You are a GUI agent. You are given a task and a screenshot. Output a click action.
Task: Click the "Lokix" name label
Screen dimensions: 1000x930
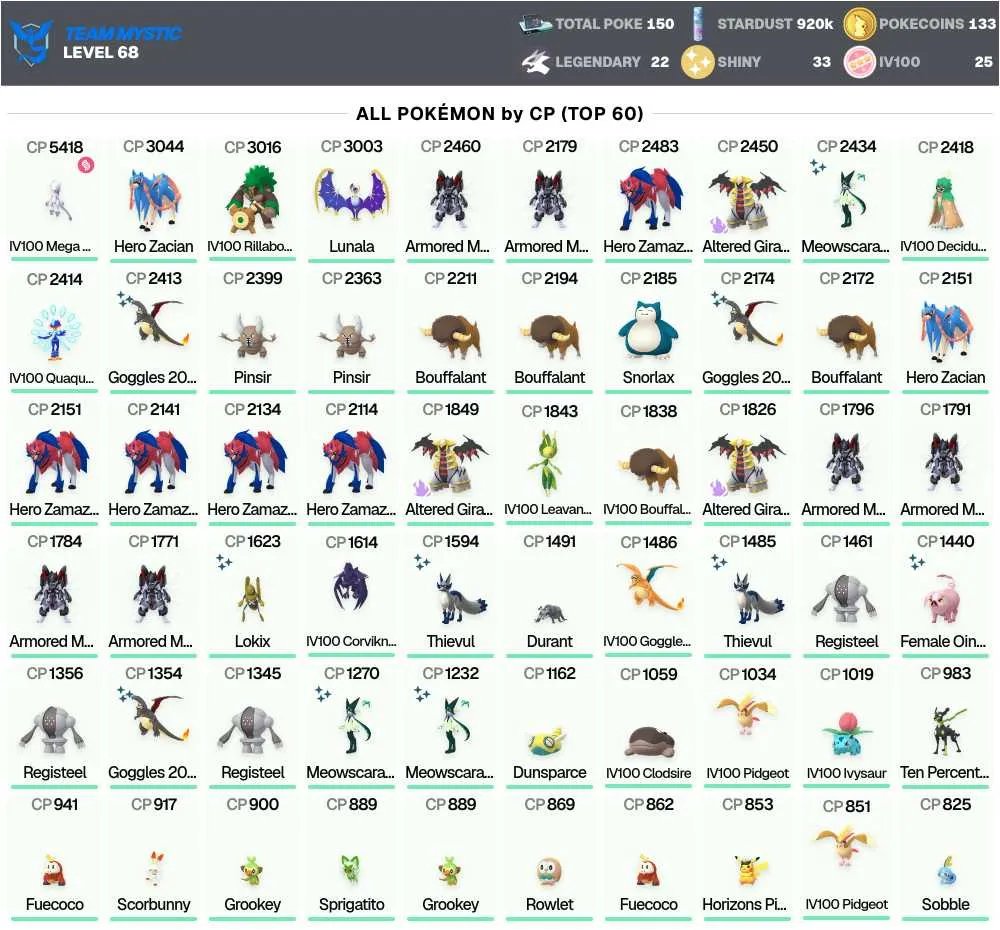(x=253, y=641)
